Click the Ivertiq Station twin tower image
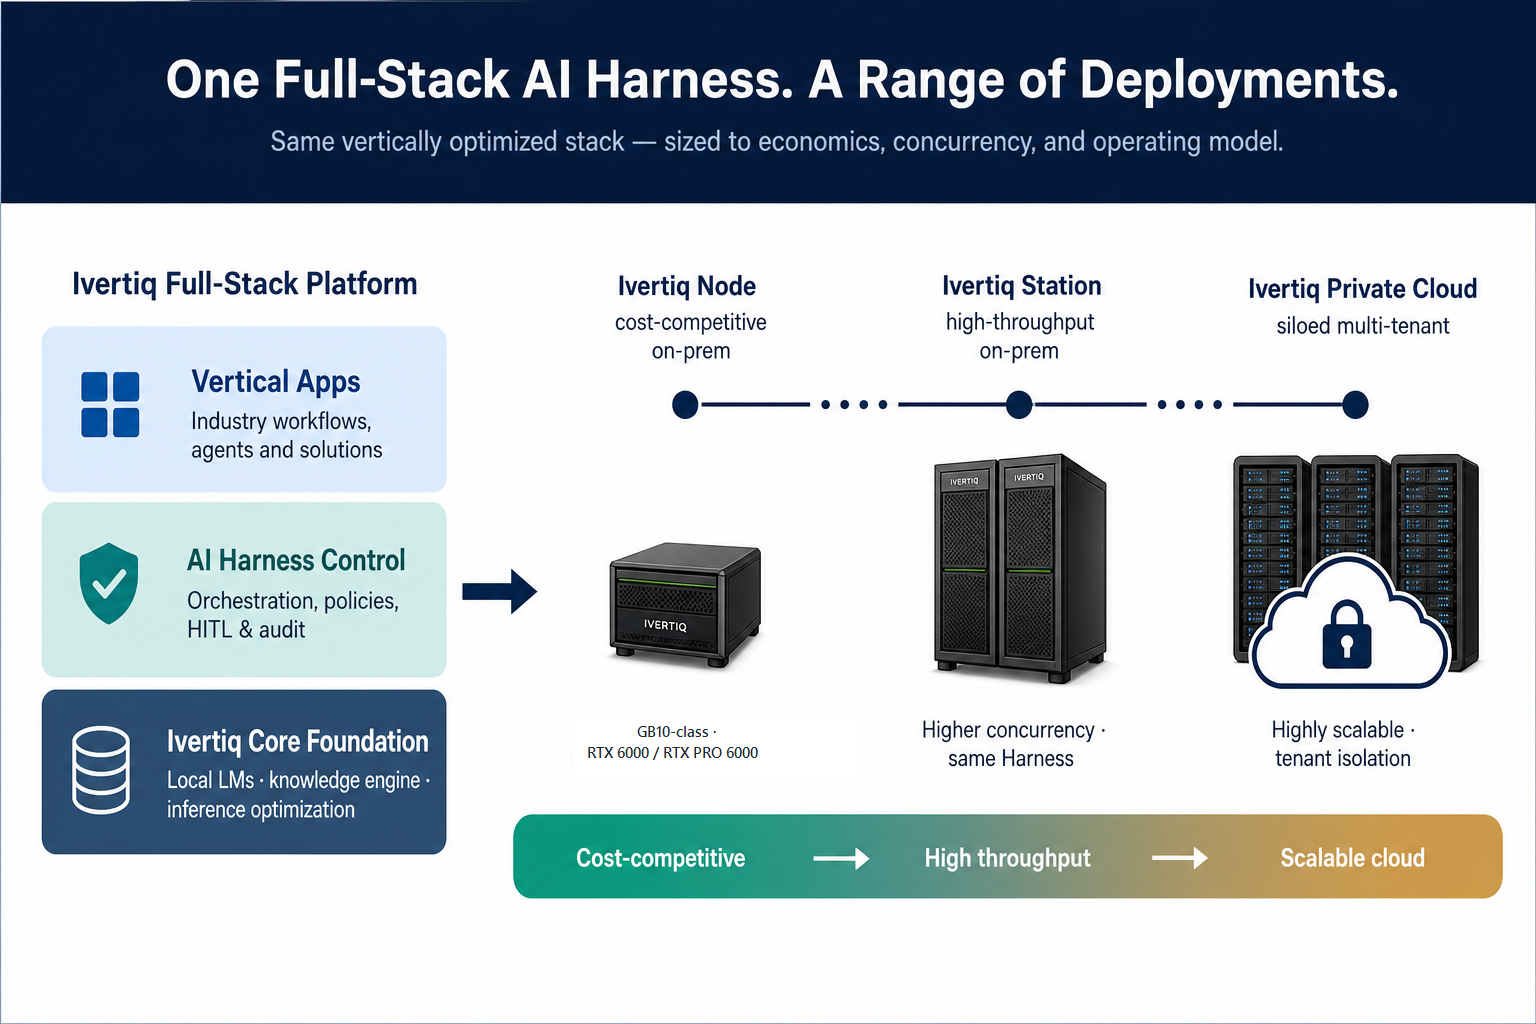 (1020, 568)
